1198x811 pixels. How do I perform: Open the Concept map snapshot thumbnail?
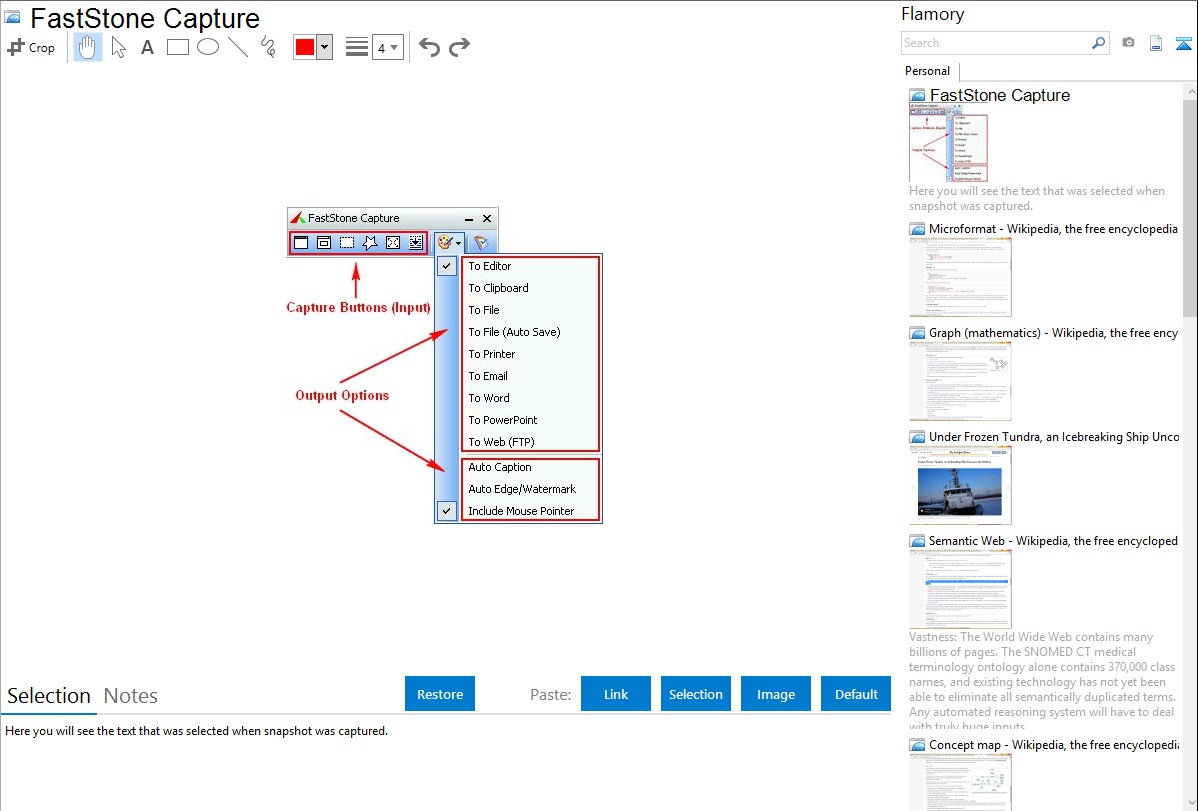(x=960, y=782)
